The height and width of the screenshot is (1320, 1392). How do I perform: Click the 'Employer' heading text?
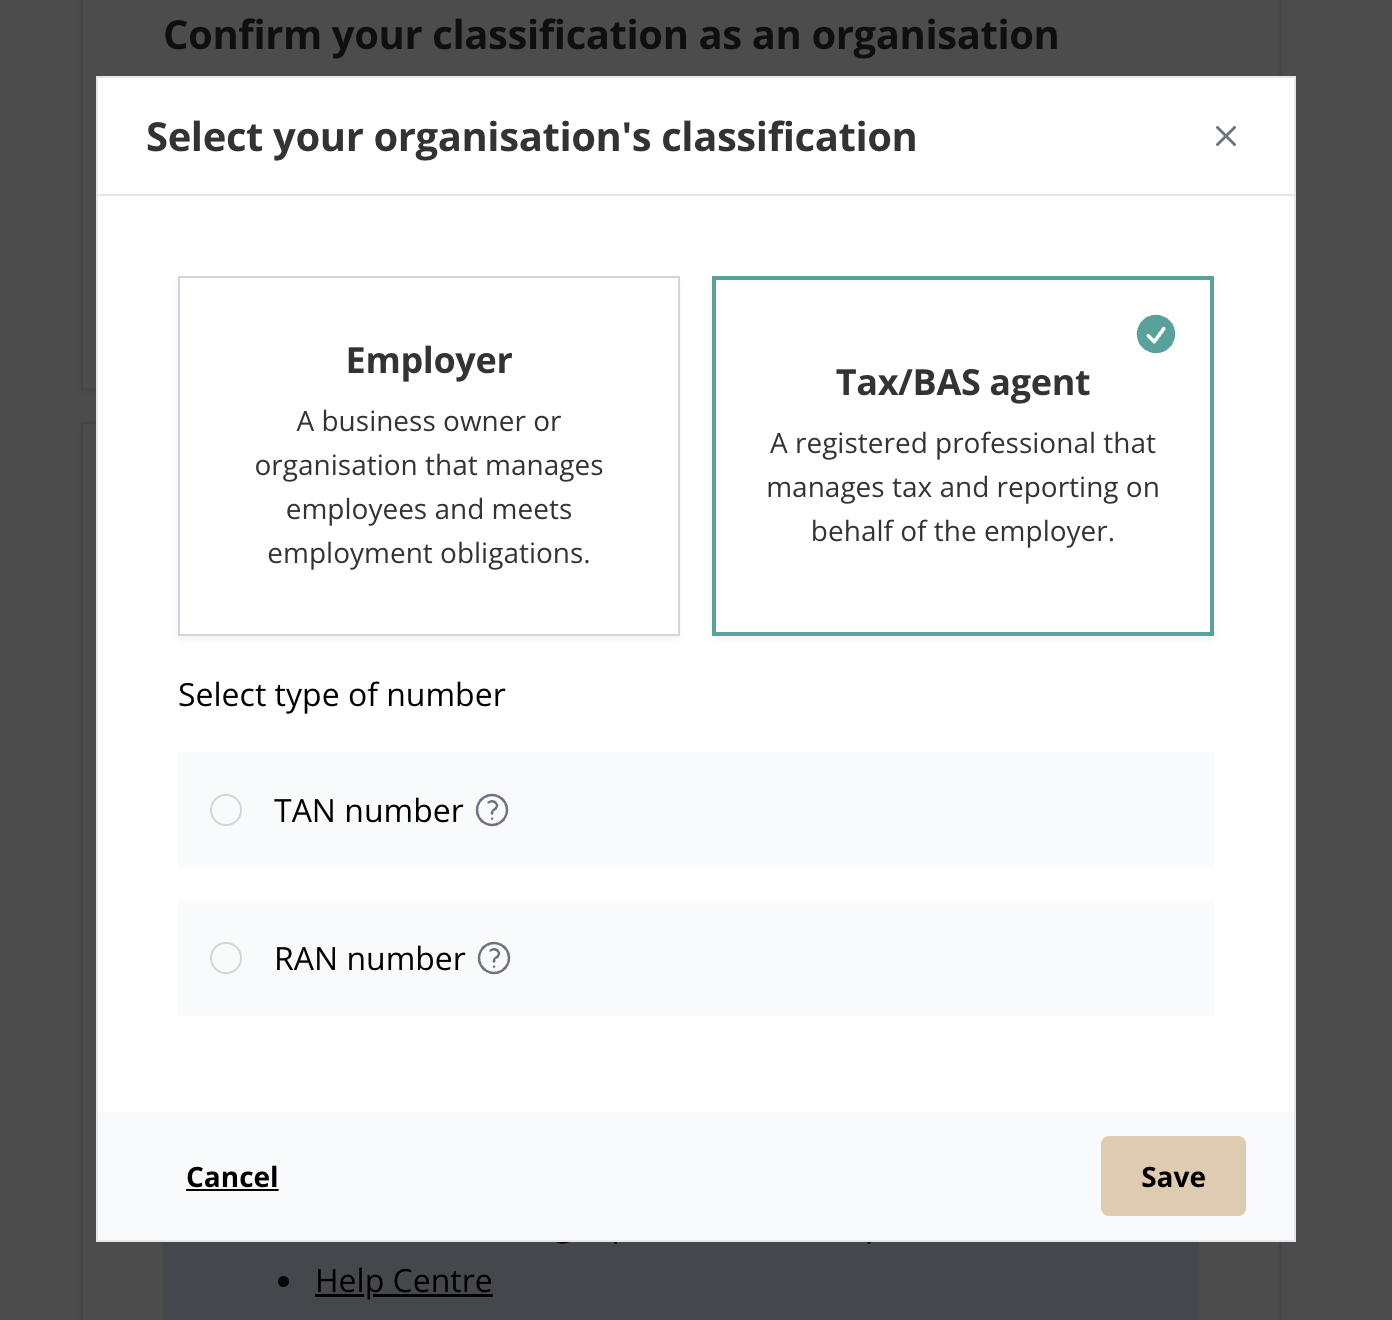tap(429, 360)
